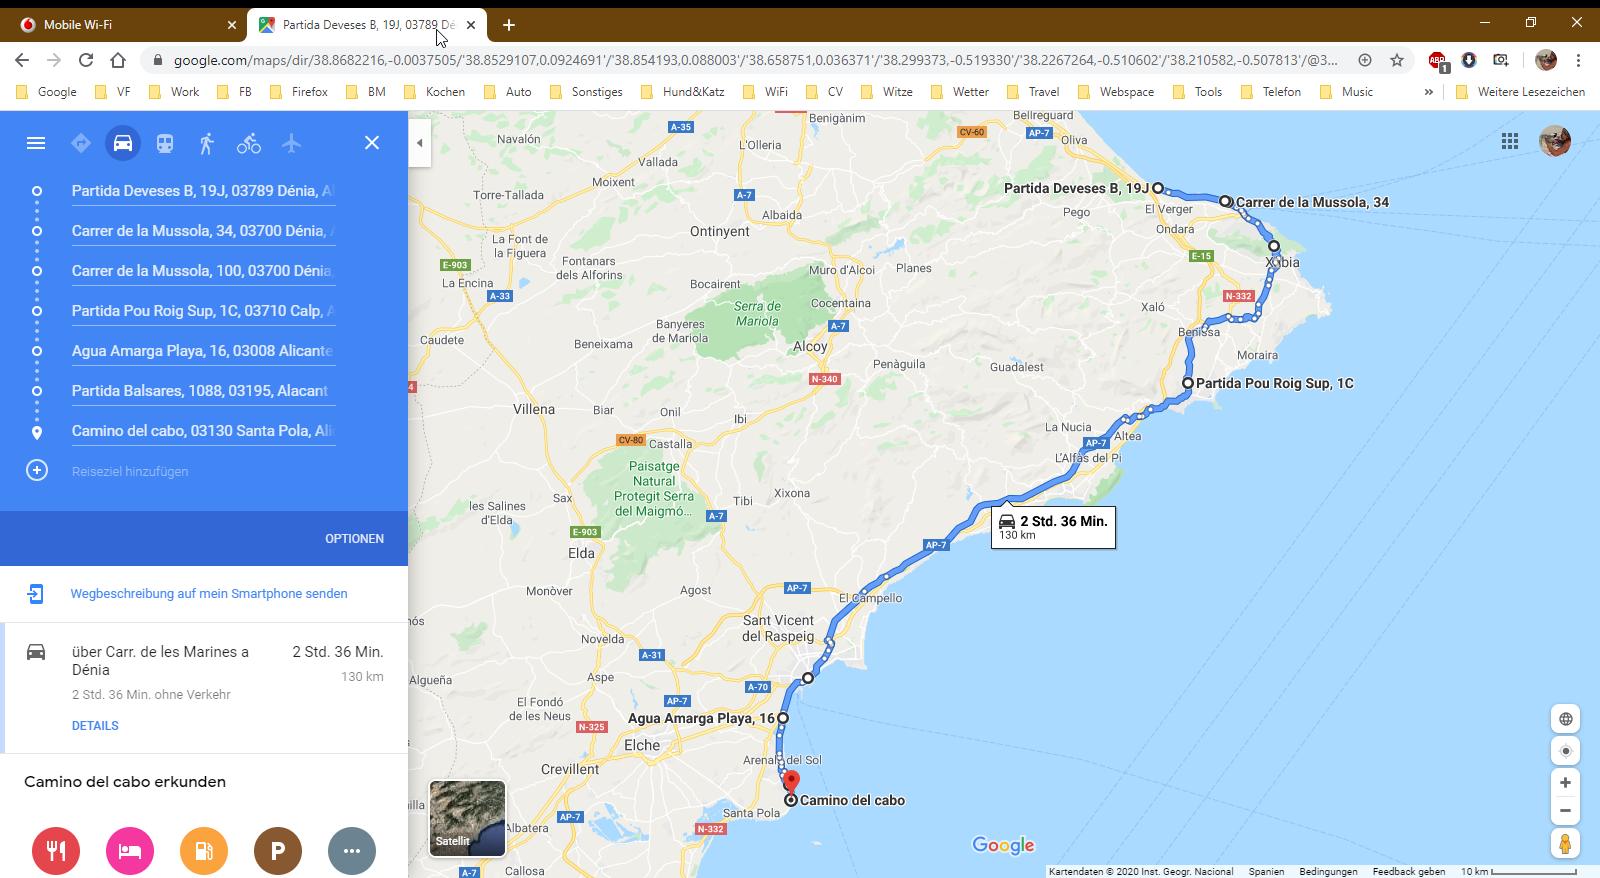Open the Google Maps hamburger menu
Image resolution: width=1600 pixels, height=878 pixels.
pos(36,143)
